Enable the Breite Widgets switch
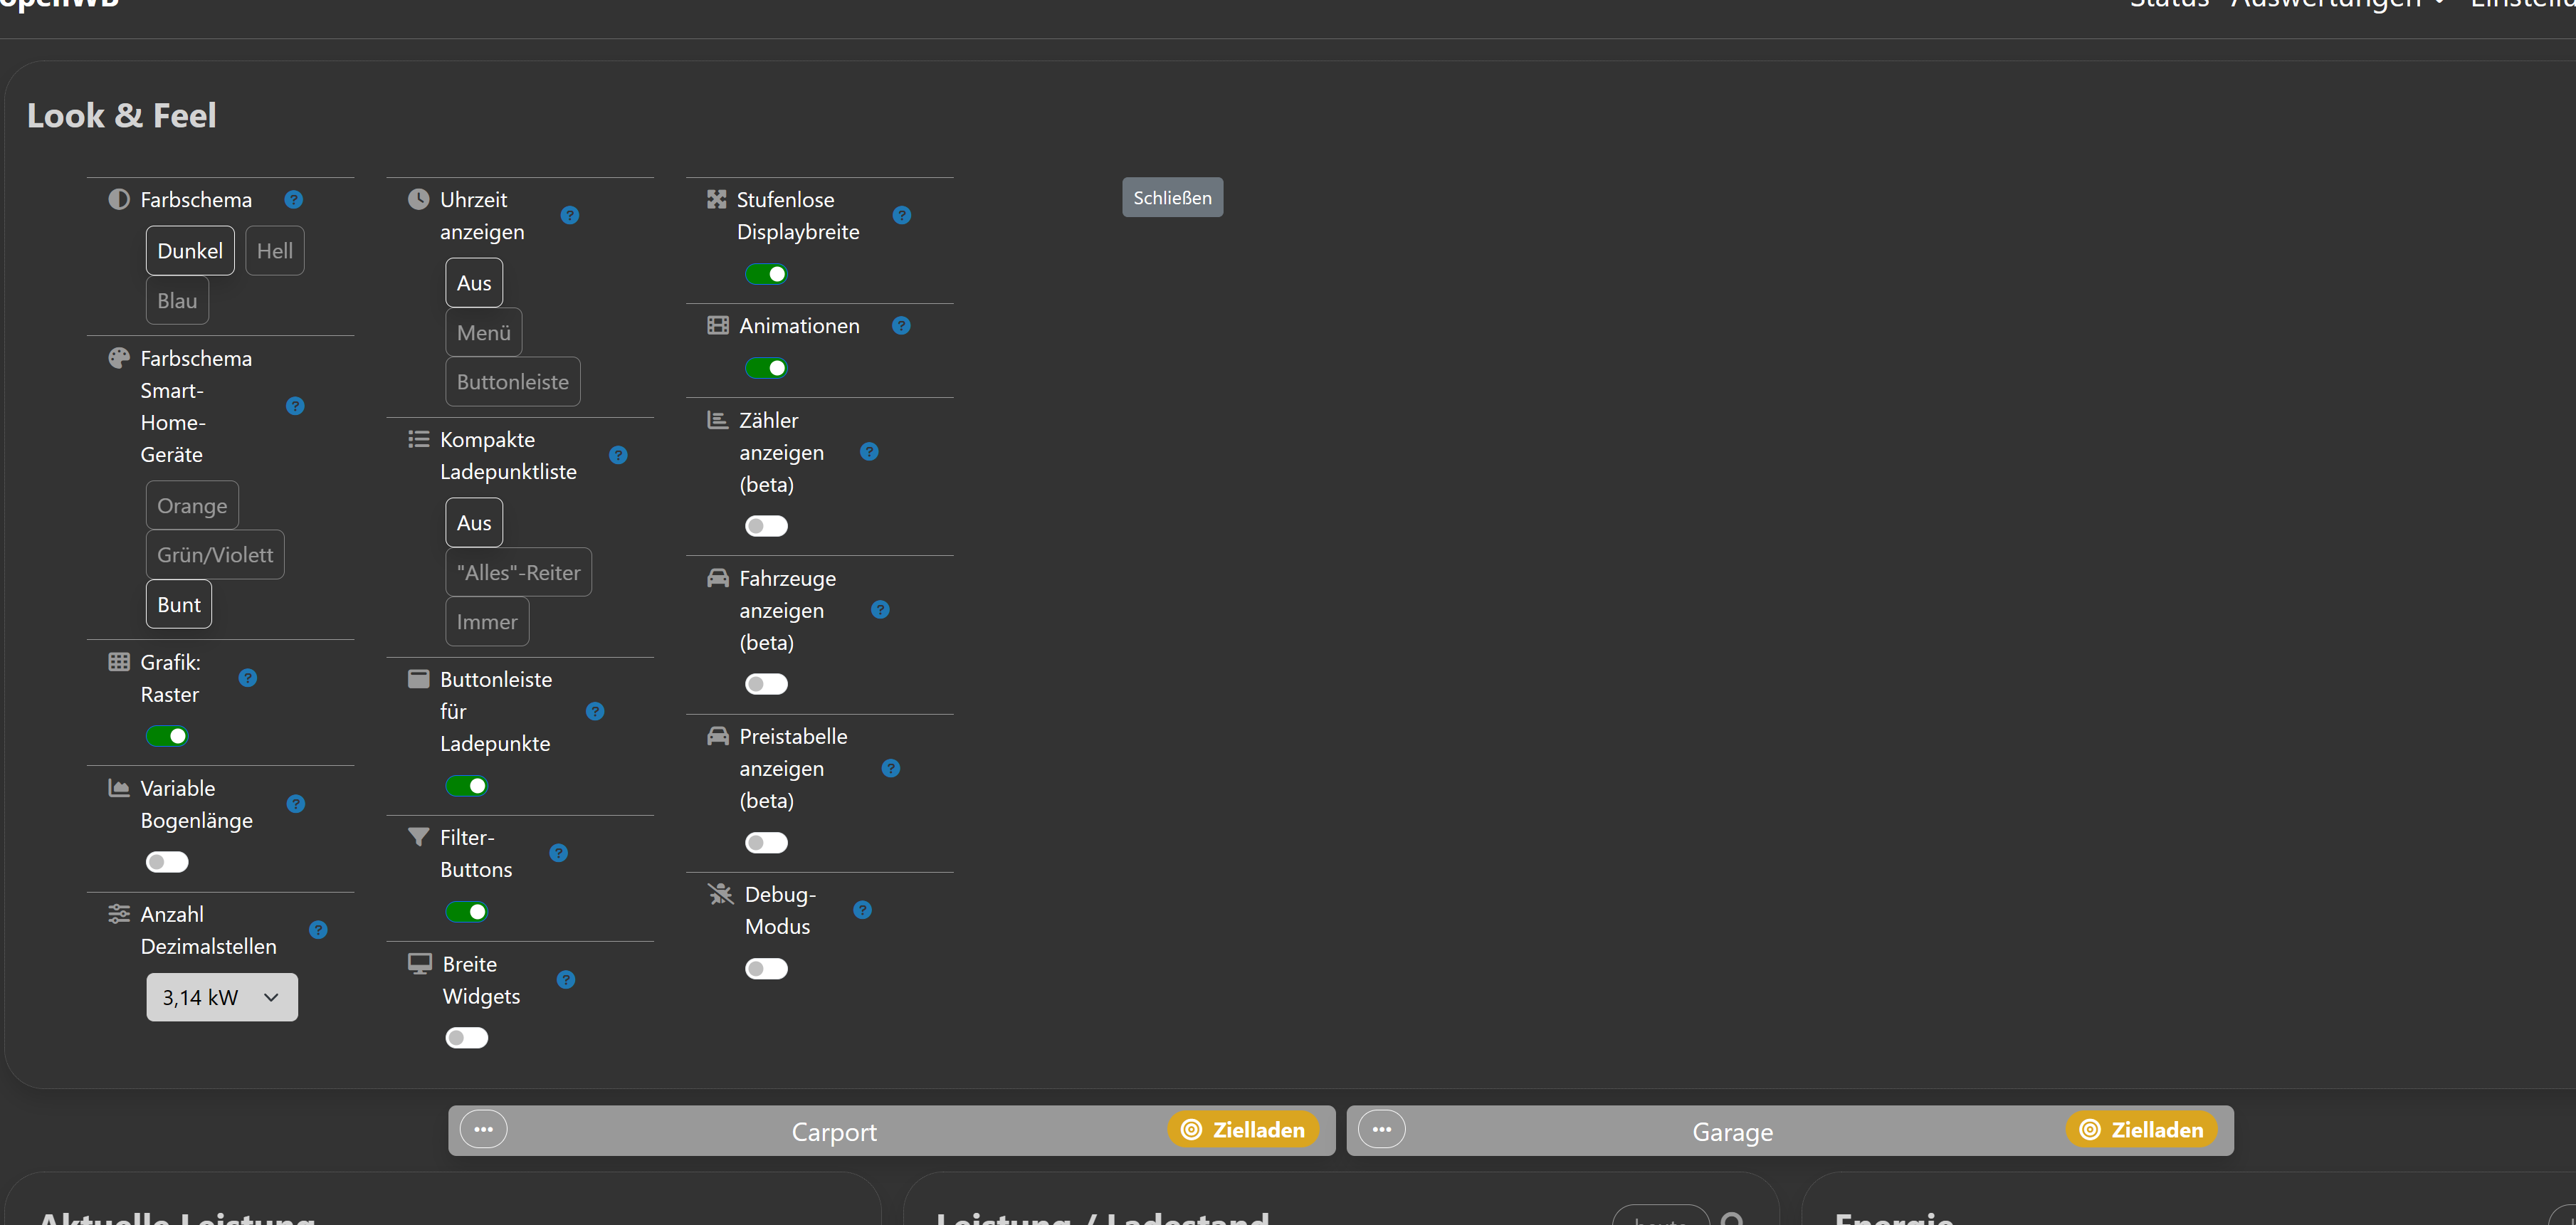The width and height of the screenshot is (2576, 1225). coord(467,1037)
